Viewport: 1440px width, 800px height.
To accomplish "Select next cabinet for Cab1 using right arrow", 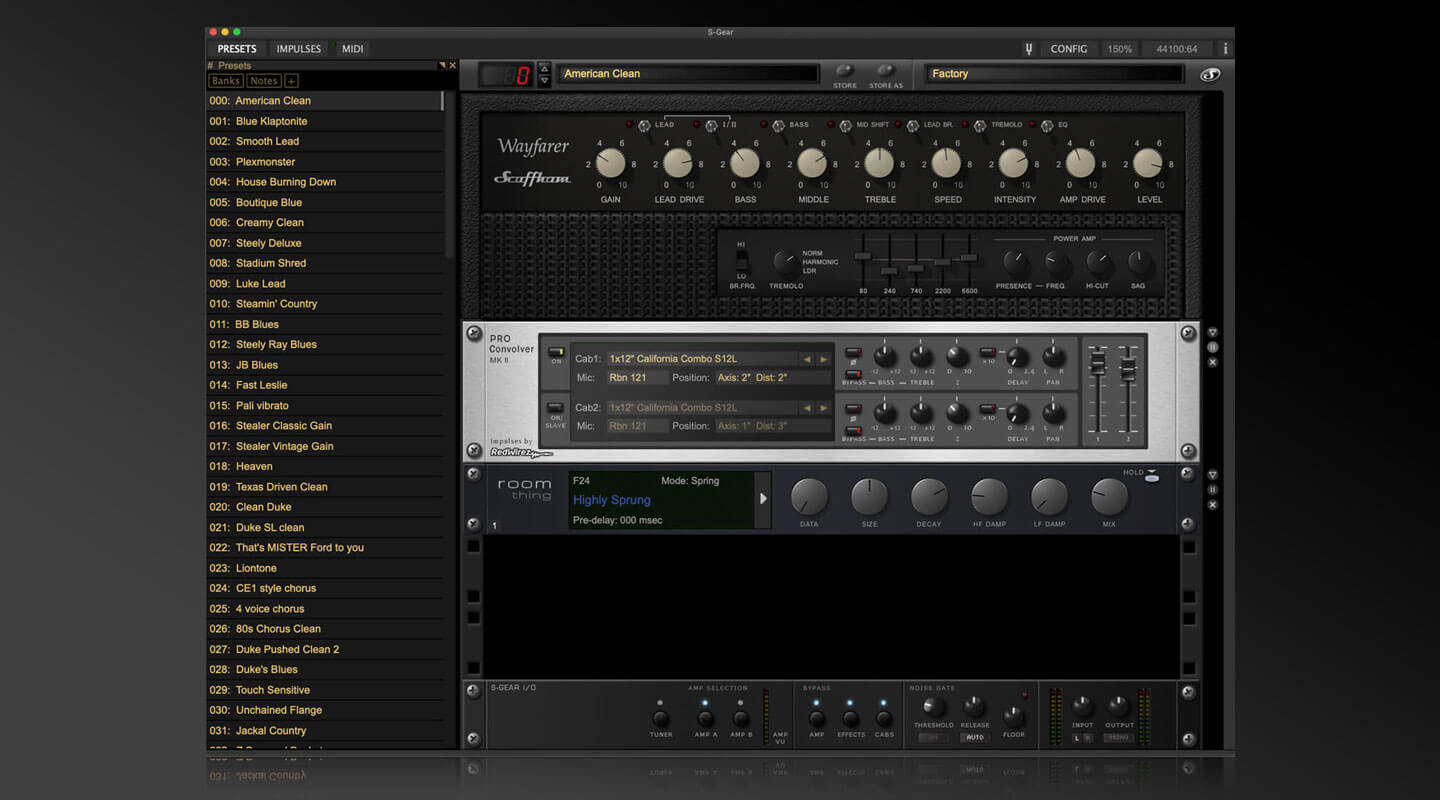I will [x=823, y=359].
